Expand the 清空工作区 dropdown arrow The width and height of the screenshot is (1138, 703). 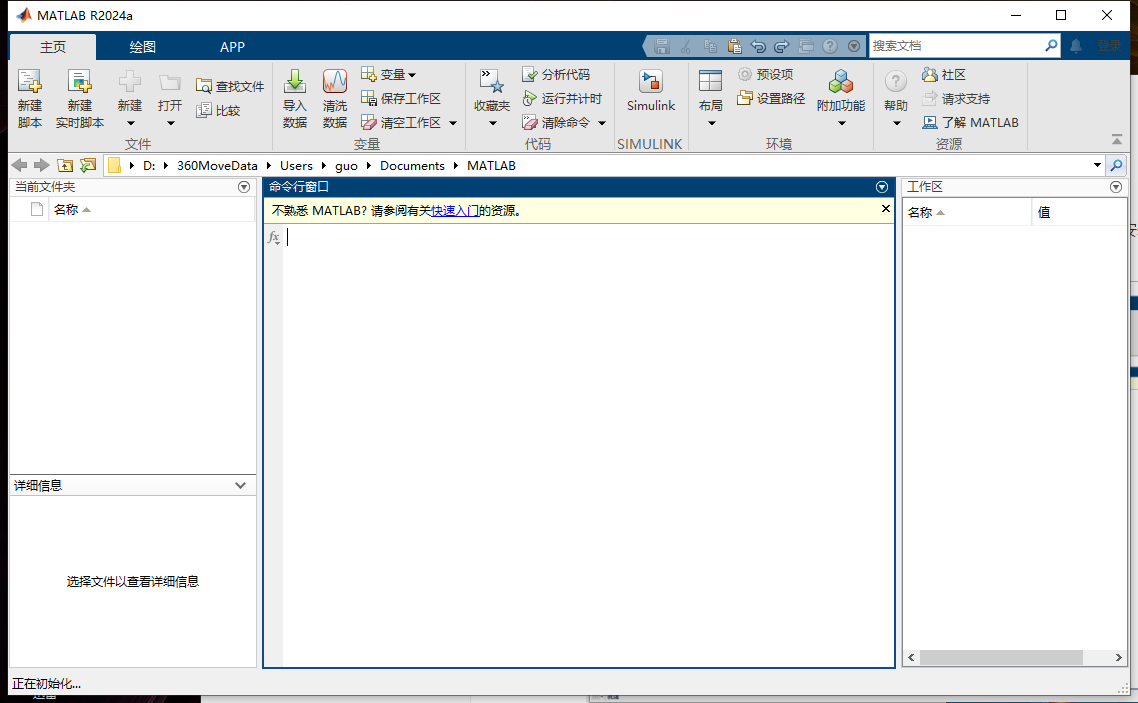click(x=453, y=123)
